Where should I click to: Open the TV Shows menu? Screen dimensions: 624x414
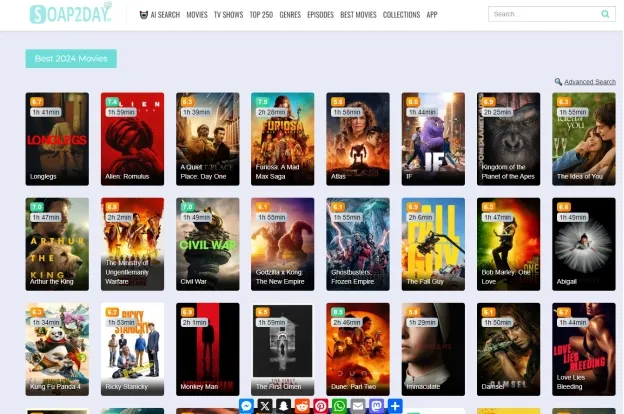228,15
